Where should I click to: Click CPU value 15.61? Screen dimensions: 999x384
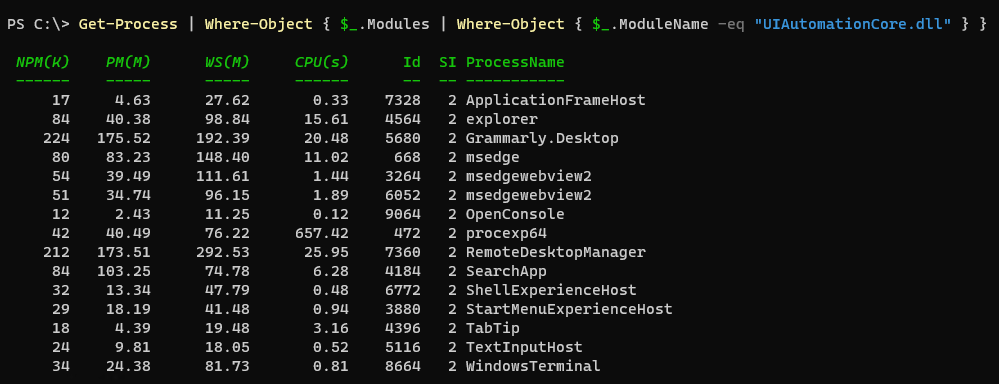[x=326, y=119]
